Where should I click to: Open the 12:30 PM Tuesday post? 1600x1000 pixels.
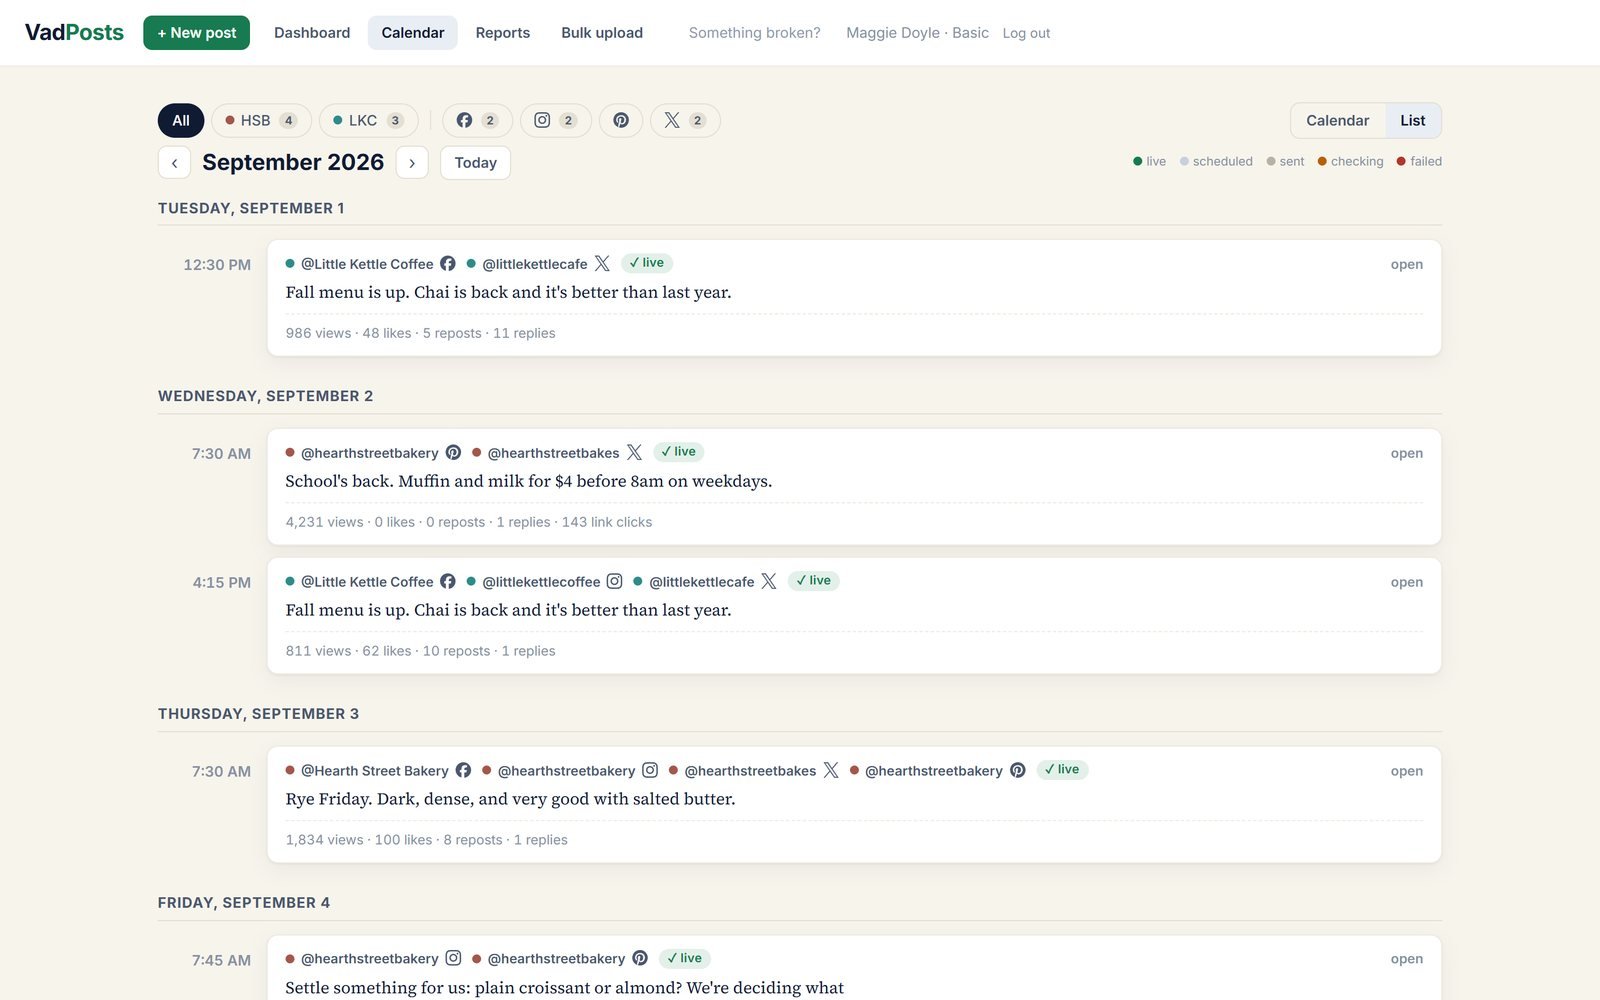coord(1406,265)
